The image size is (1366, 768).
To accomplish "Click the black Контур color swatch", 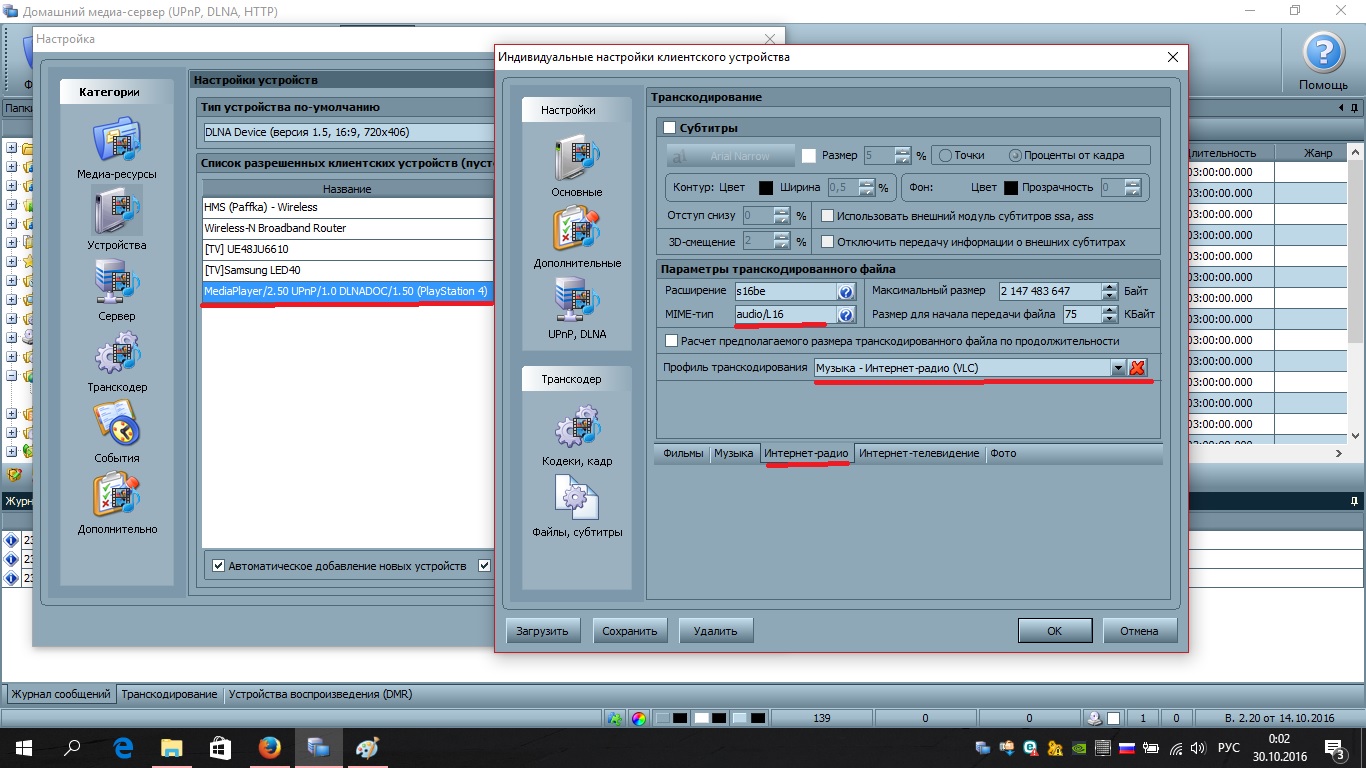I will 766,187.
